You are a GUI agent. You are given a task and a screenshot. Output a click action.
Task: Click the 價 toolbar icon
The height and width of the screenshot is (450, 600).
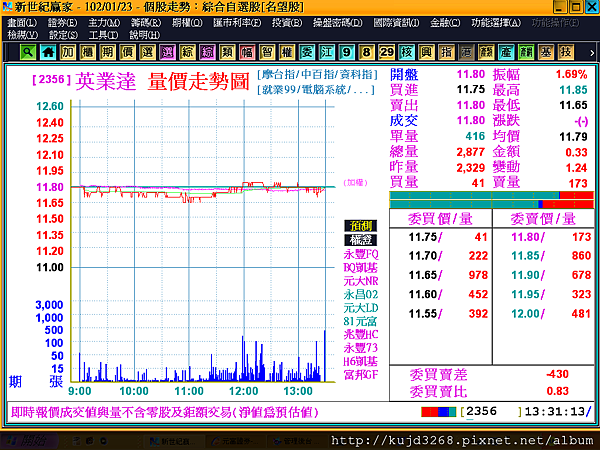(x=127, y=52)
